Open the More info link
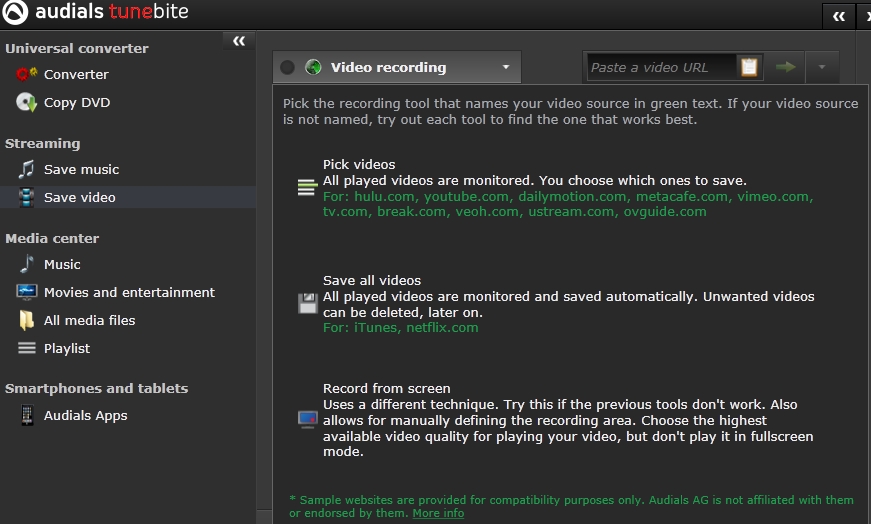 tap(438, 513)
